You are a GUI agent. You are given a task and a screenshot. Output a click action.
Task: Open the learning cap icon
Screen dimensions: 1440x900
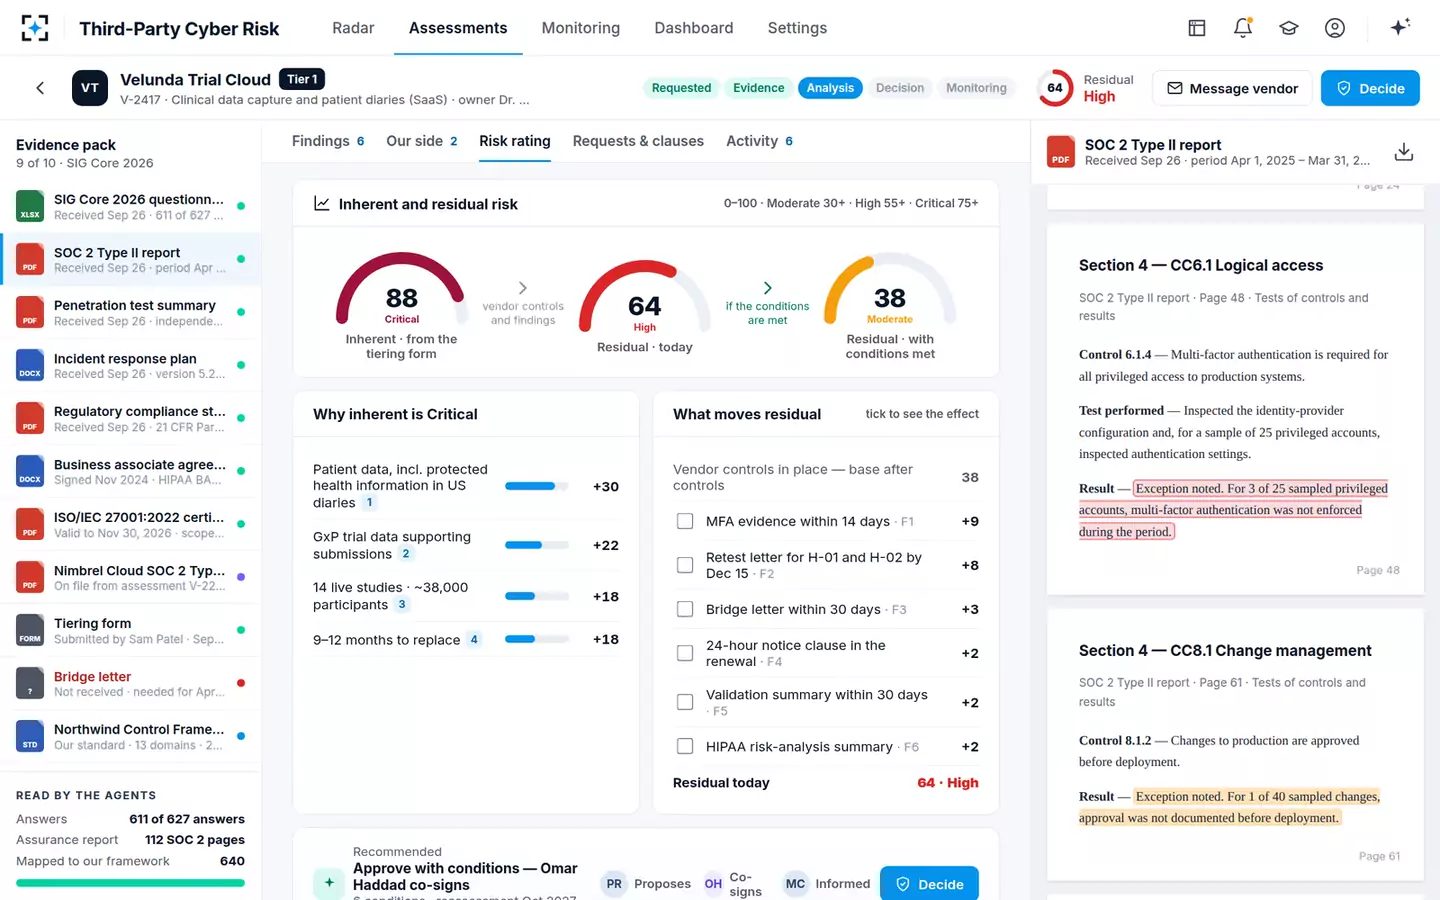coord(1289,28)
